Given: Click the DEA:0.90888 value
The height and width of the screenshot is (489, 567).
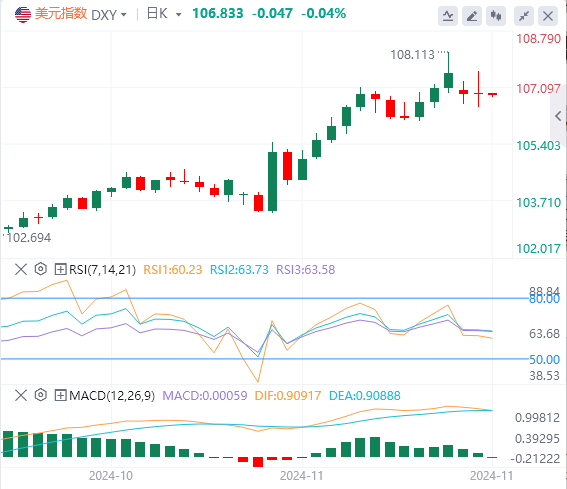Looking at the screenshot, I should [364, 396].
